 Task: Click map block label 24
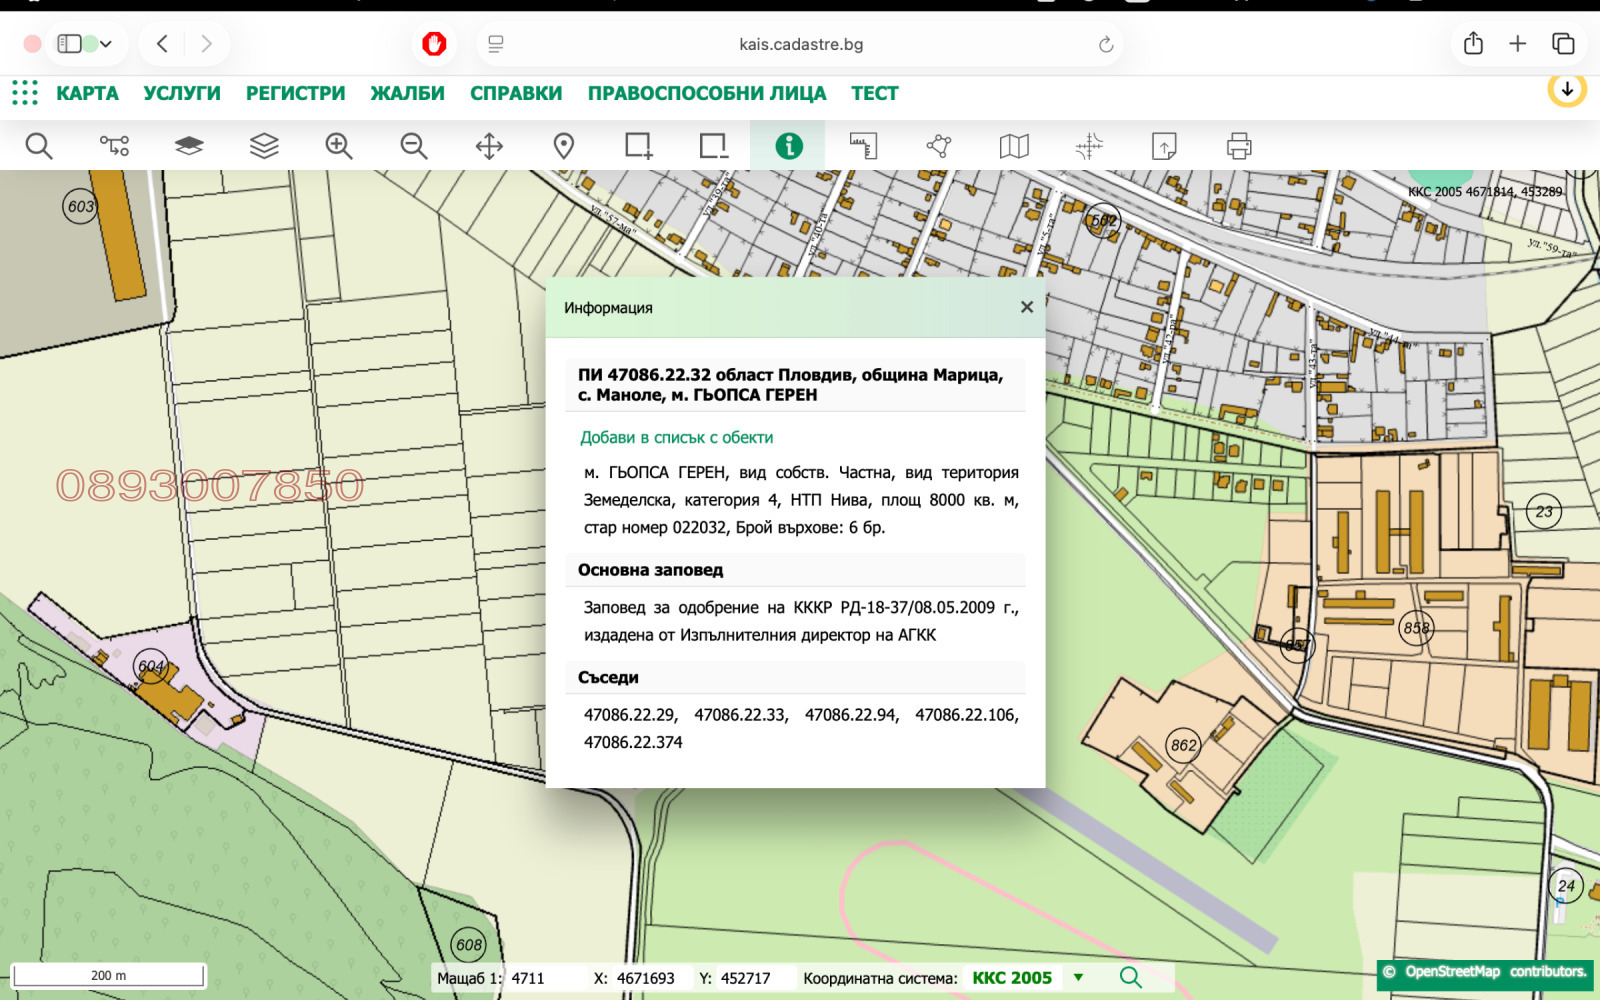click(1566, 885)
